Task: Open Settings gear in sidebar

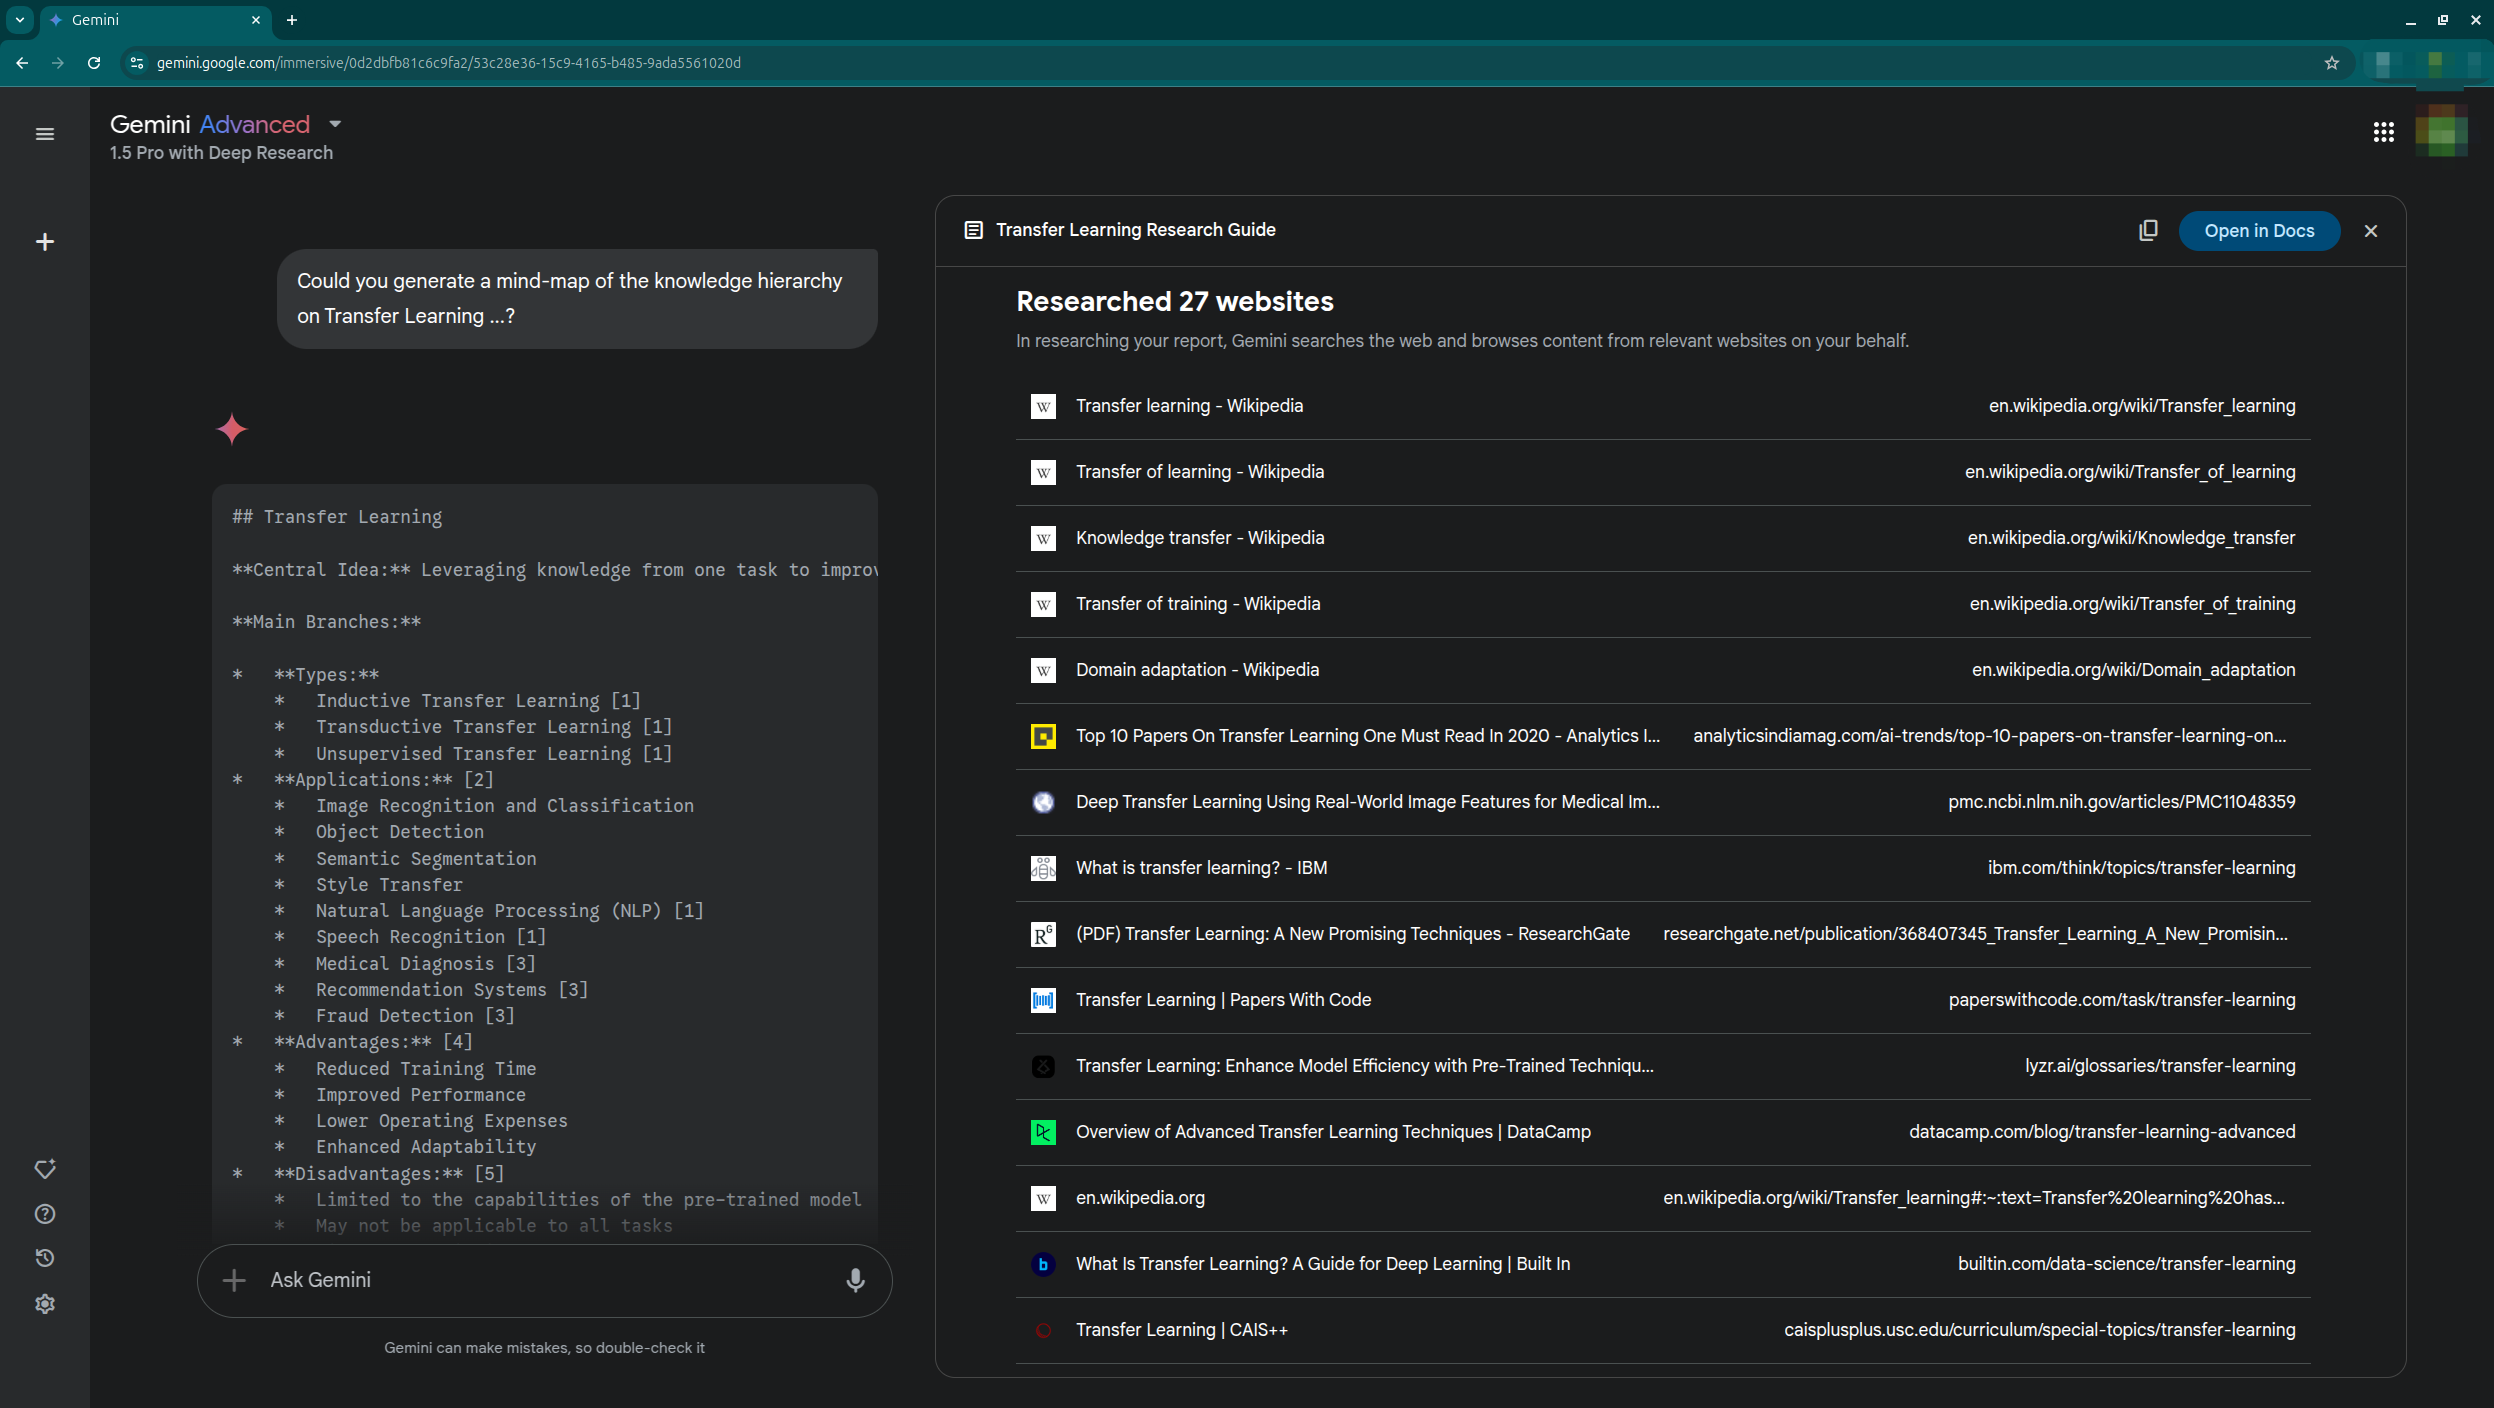Action: coord(45,1304)
